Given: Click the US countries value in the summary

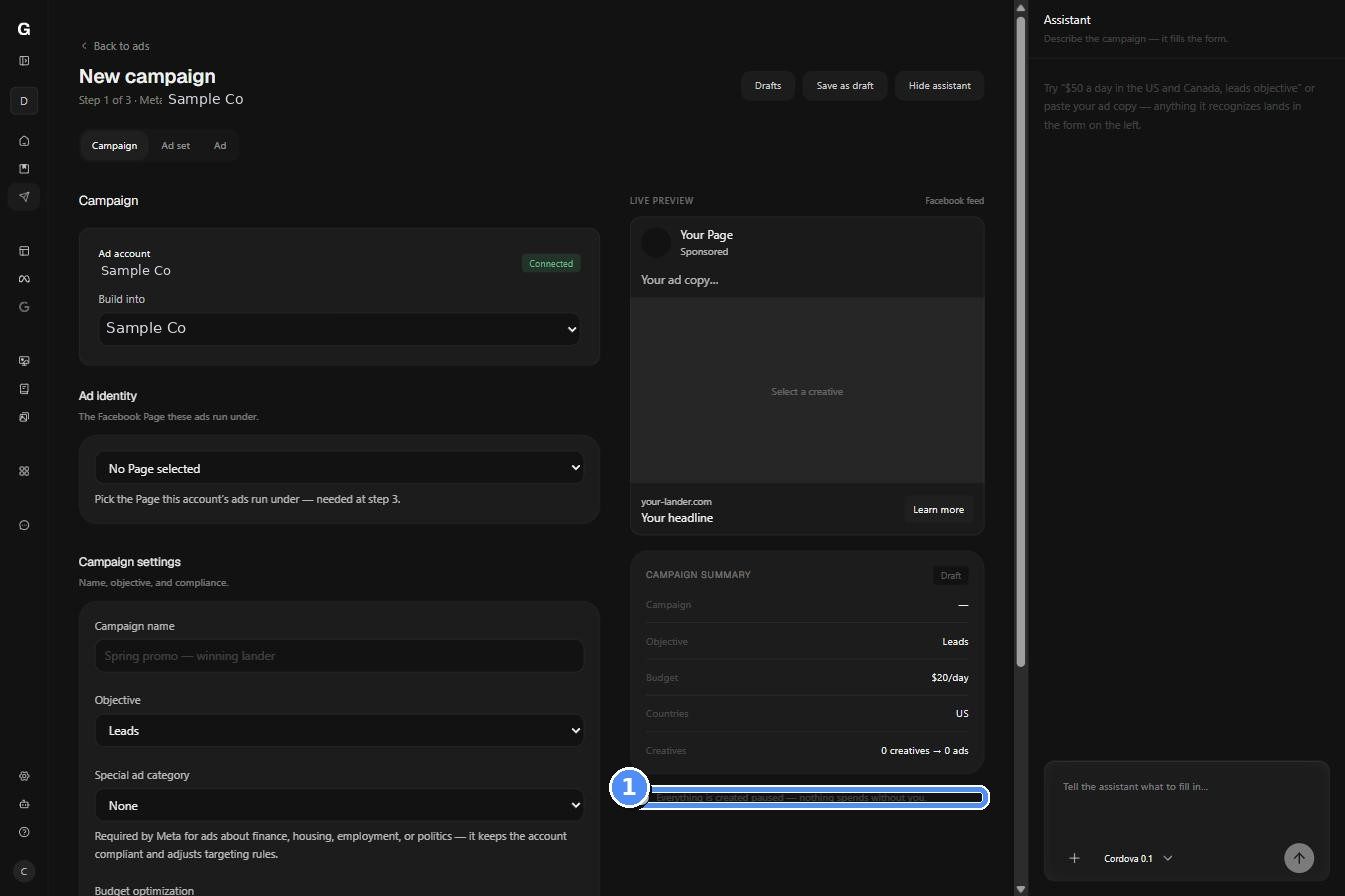Looking at the screenshot, I should pos(962,714).
